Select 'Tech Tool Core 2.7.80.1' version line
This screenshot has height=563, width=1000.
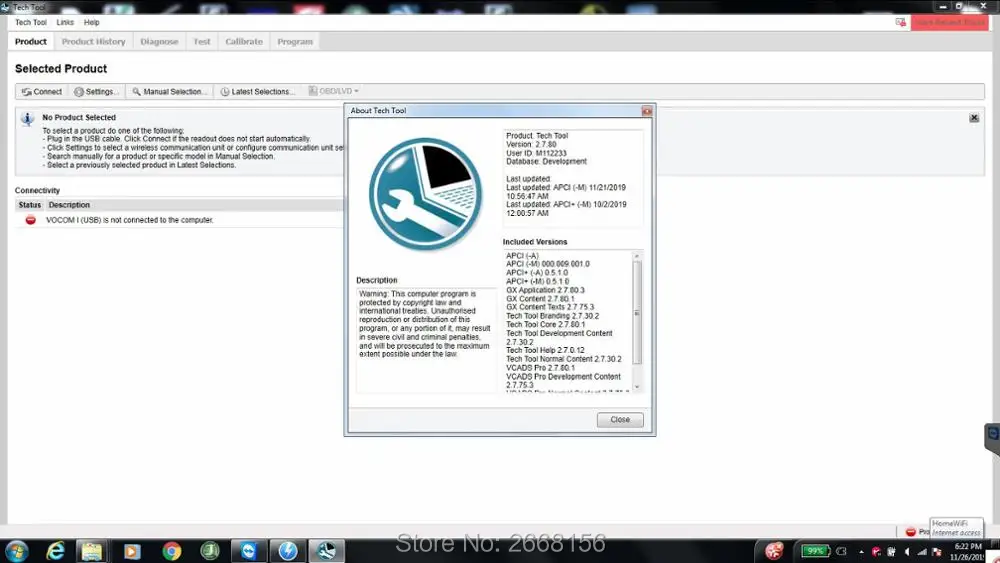pyautogui.click(x=545, y=325)
